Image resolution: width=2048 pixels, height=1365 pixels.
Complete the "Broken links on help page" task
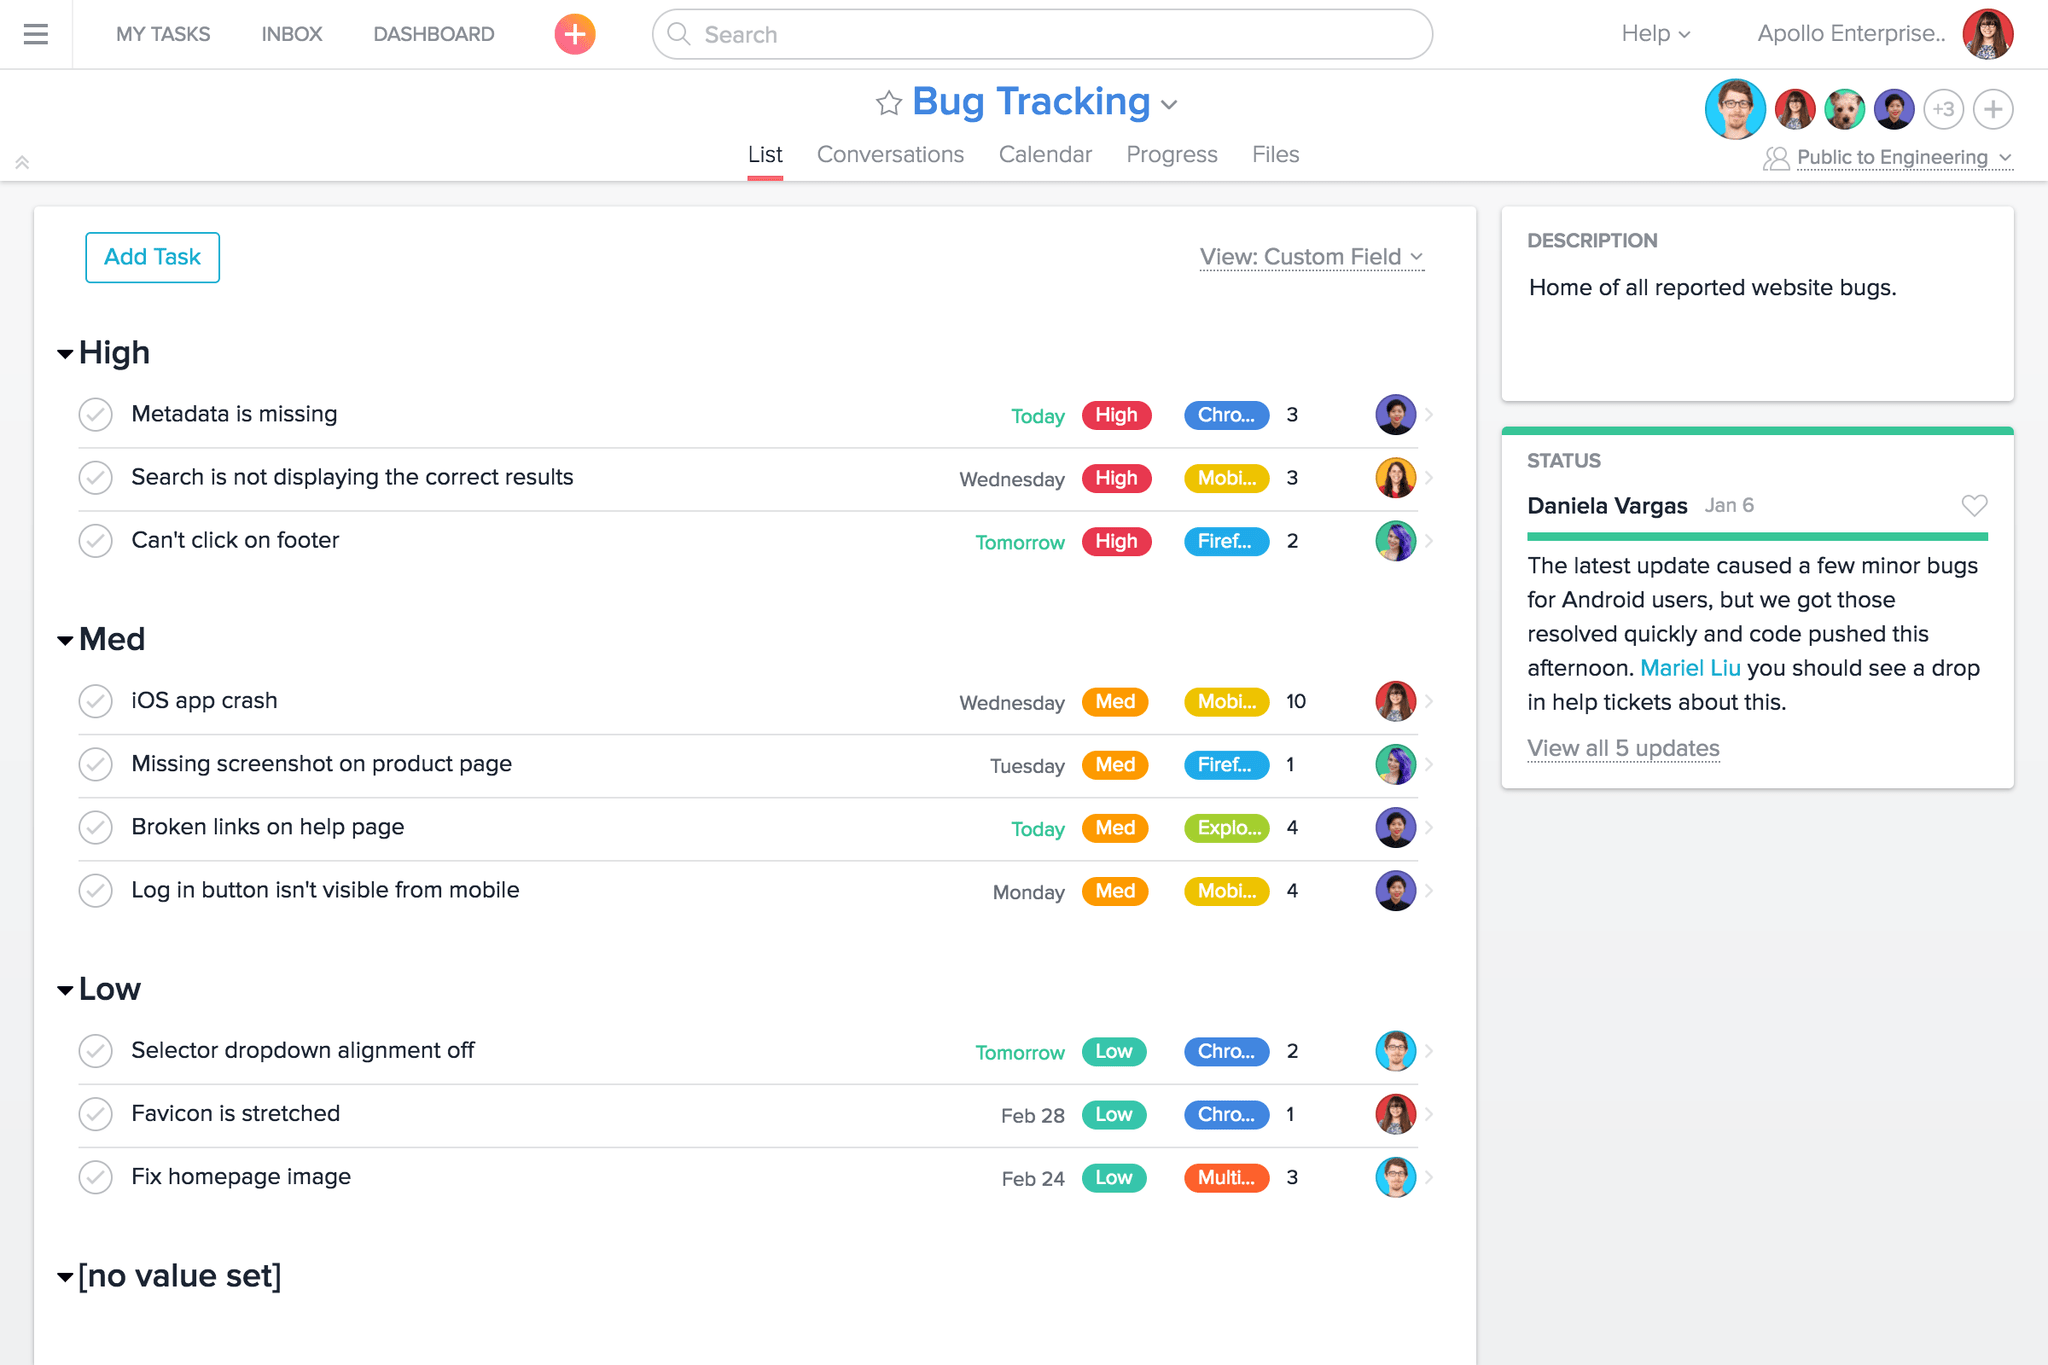96,827
